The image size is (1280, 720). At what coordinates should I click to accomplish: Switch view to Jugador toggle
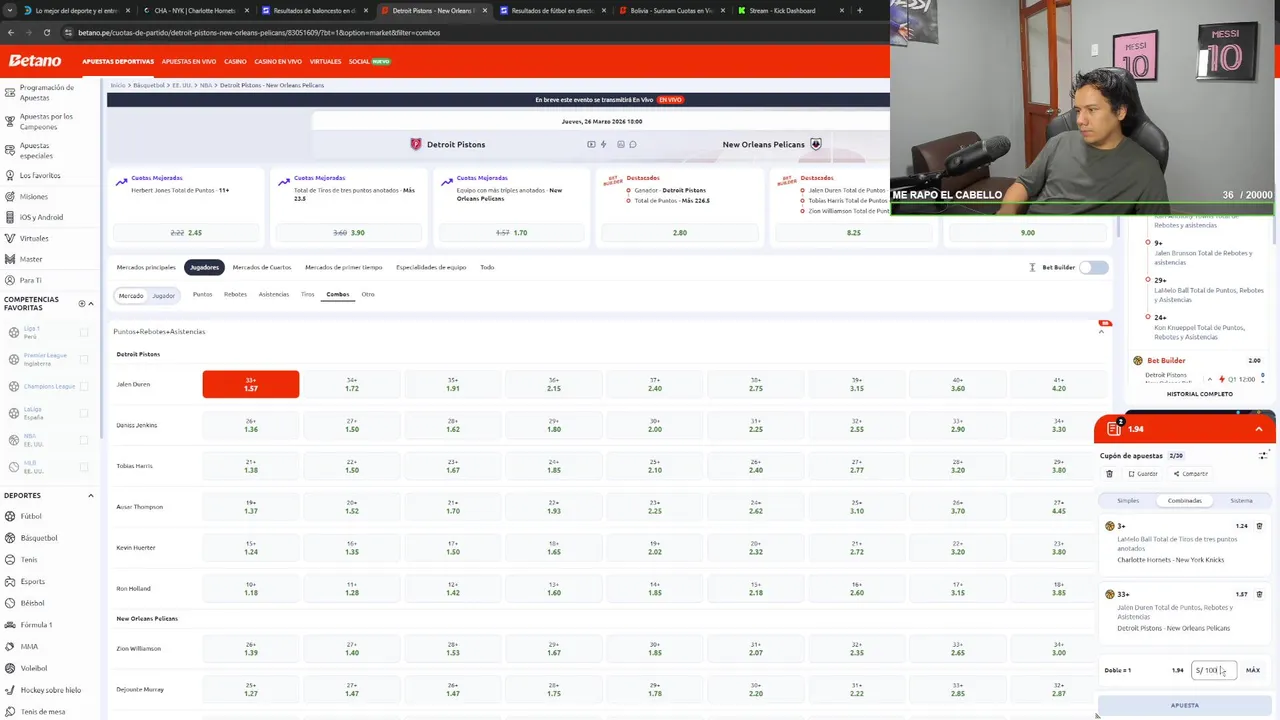(163, 295)
